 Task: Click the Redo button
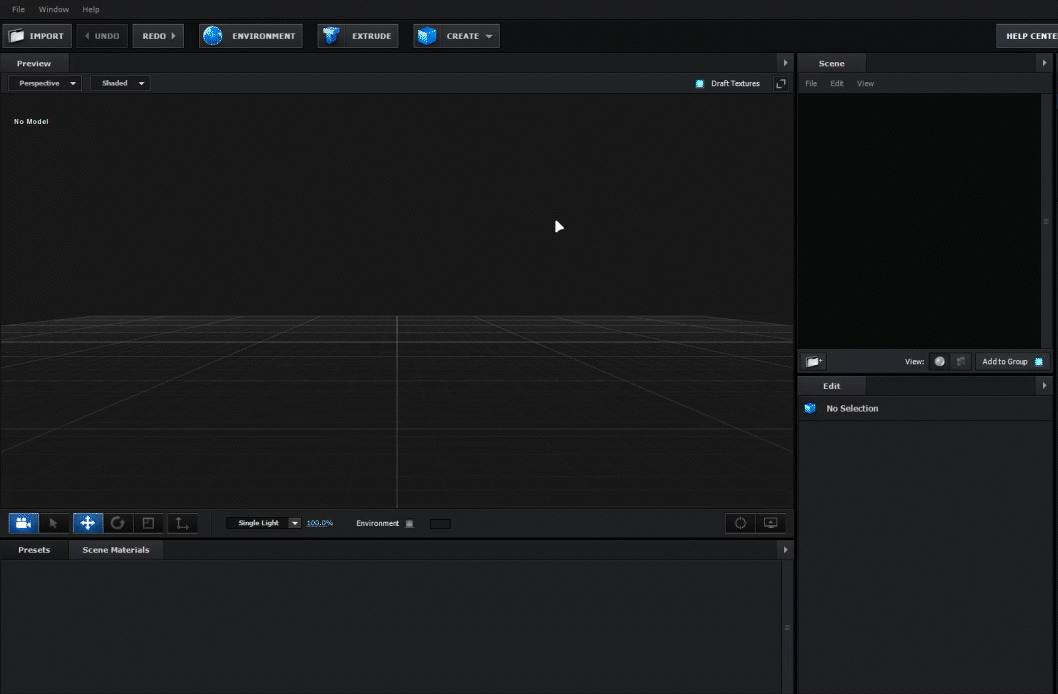[158, 36]
